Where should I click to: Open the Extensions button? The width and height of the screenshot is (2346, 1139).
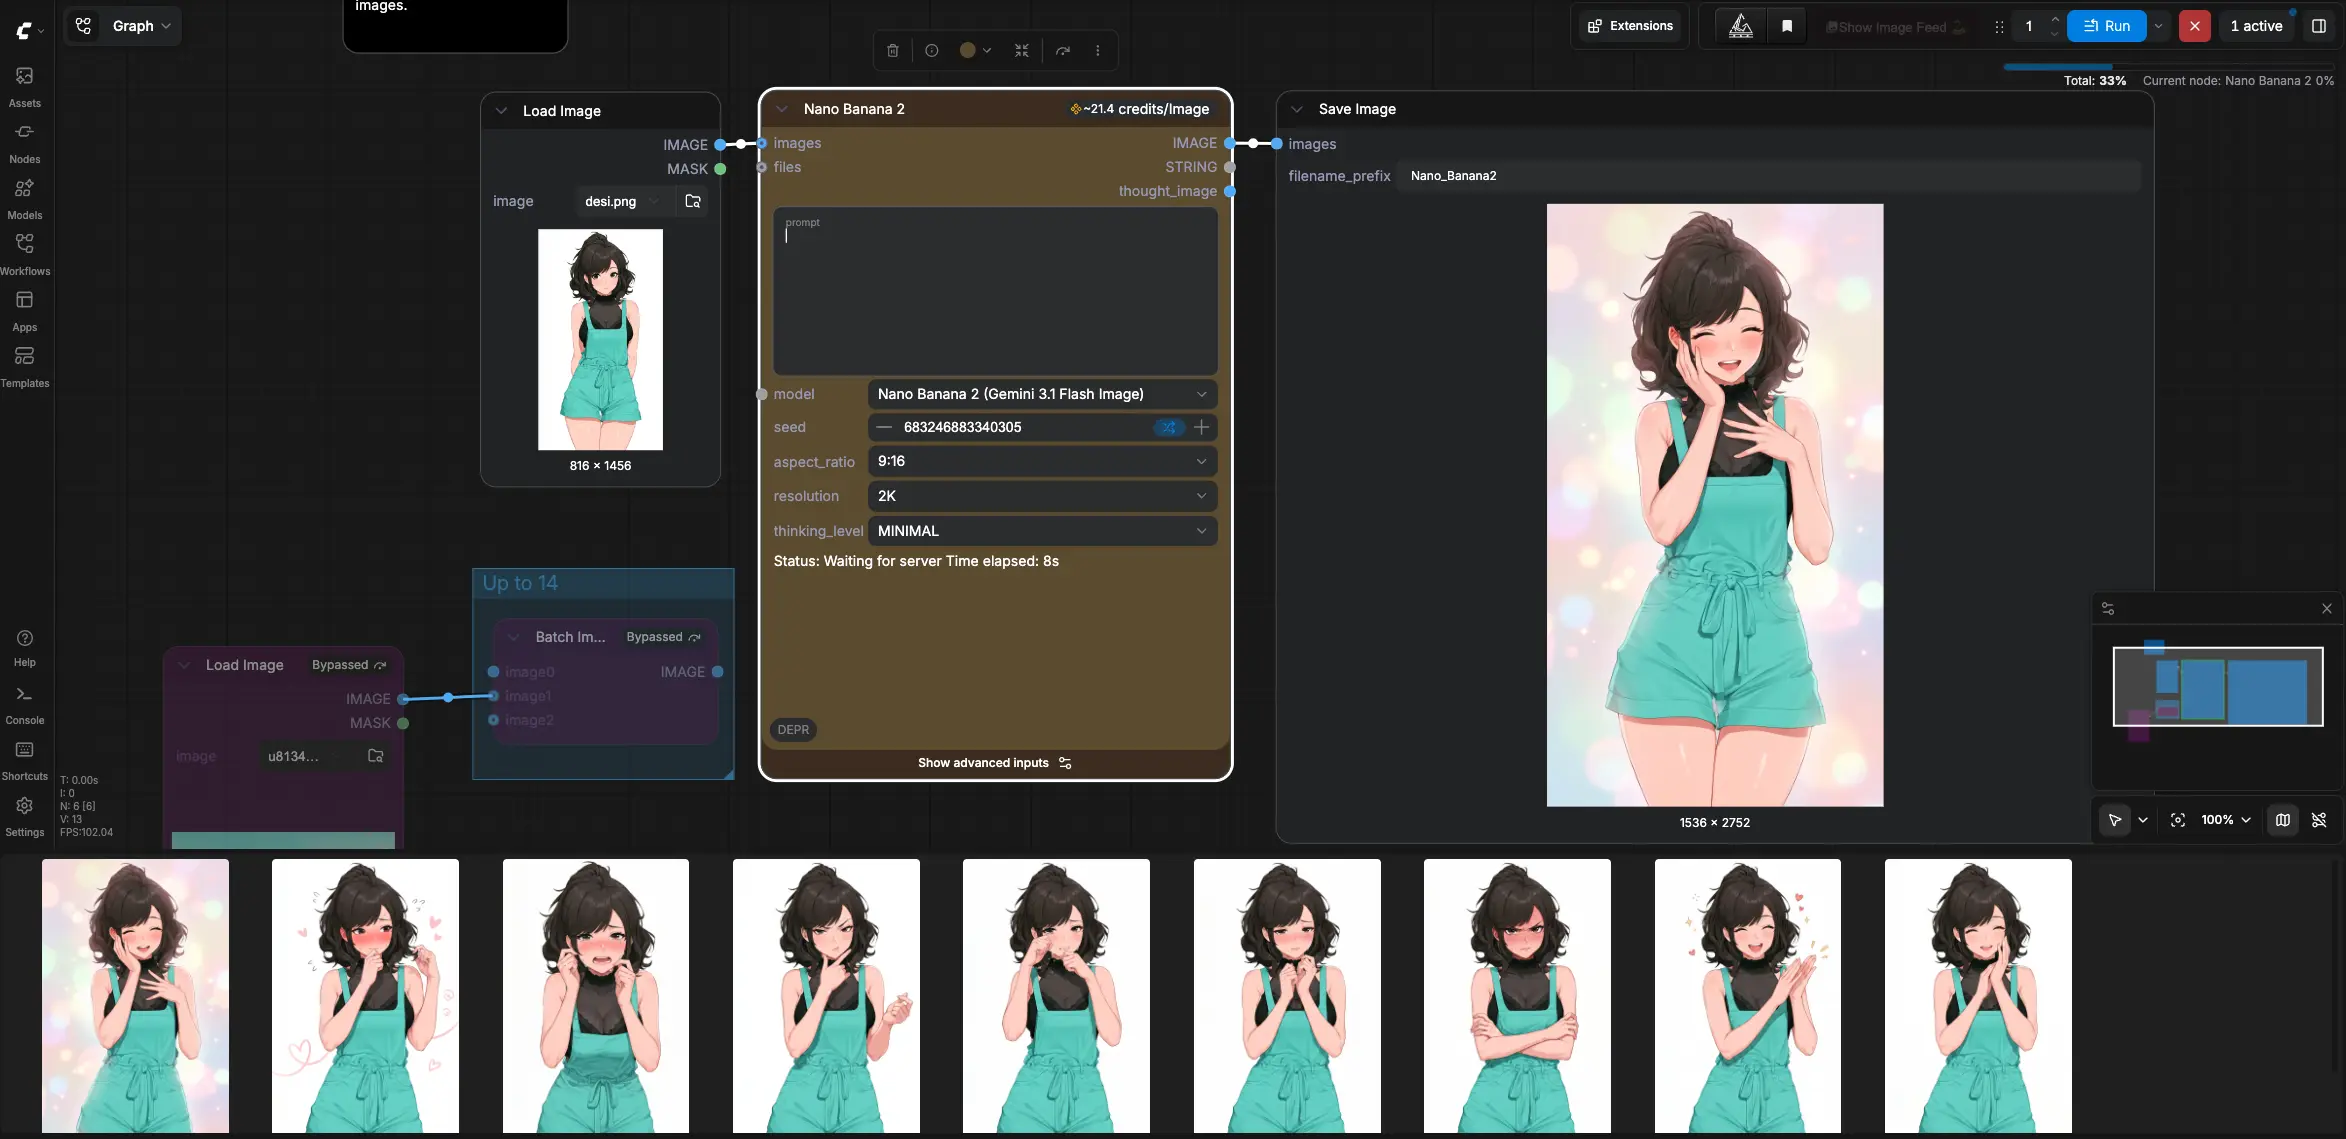point(1630,26)
